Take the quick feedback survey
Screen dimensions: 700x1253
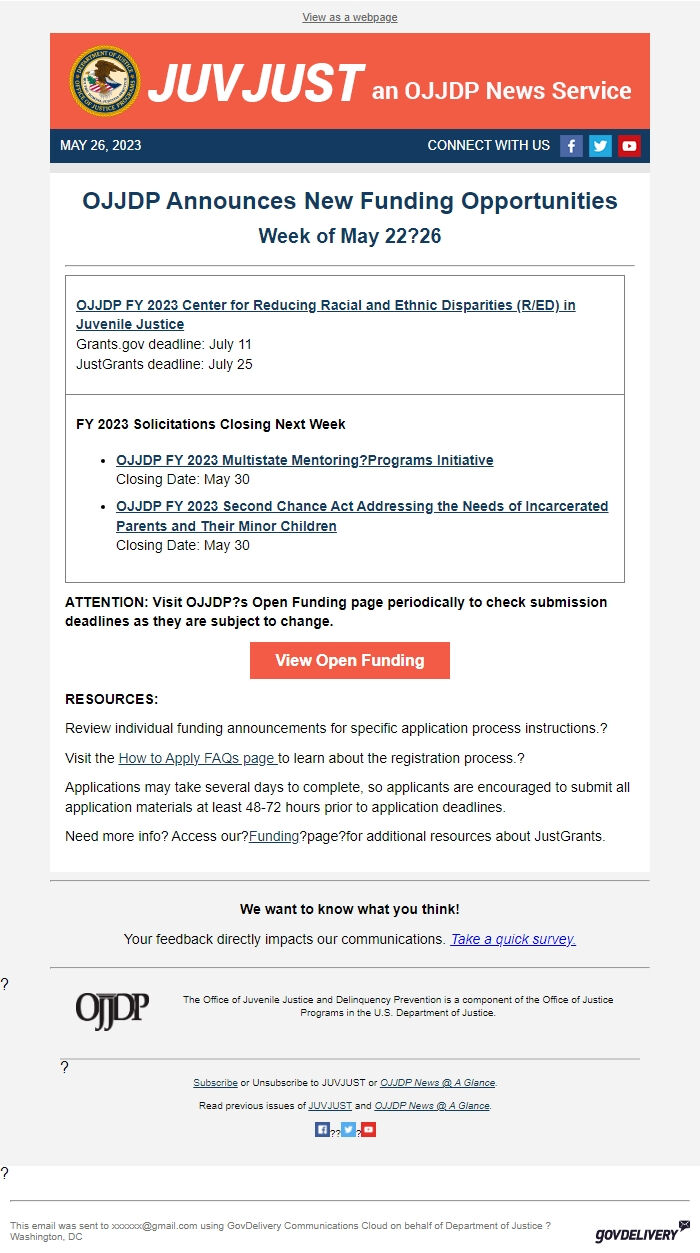[512, 939]
